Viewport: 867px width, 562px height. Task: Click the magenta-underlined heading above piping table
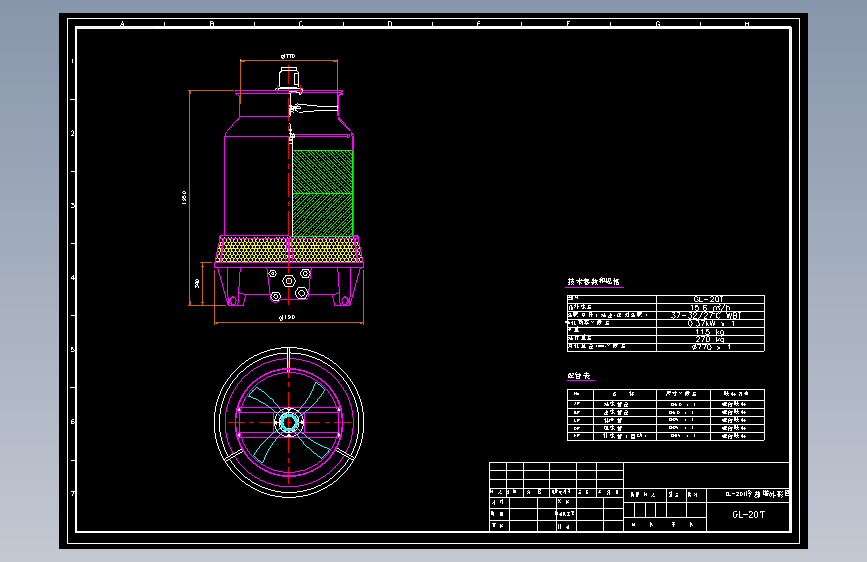[x=579, y=376]
